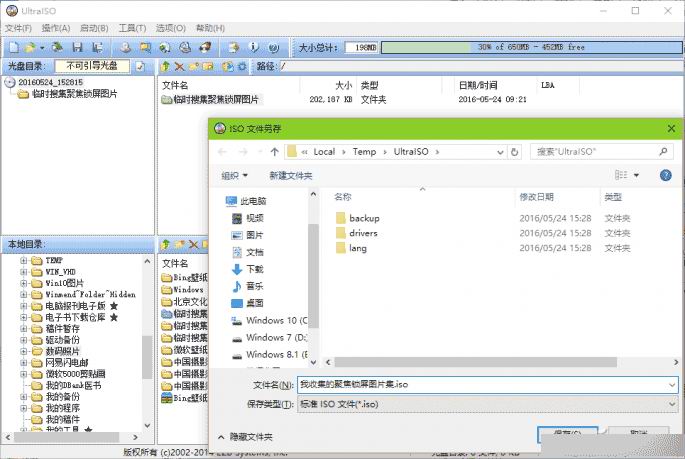The image size is (685, 459).
Task: Expand the Win10图片 folder node
Action: (24, 283)
